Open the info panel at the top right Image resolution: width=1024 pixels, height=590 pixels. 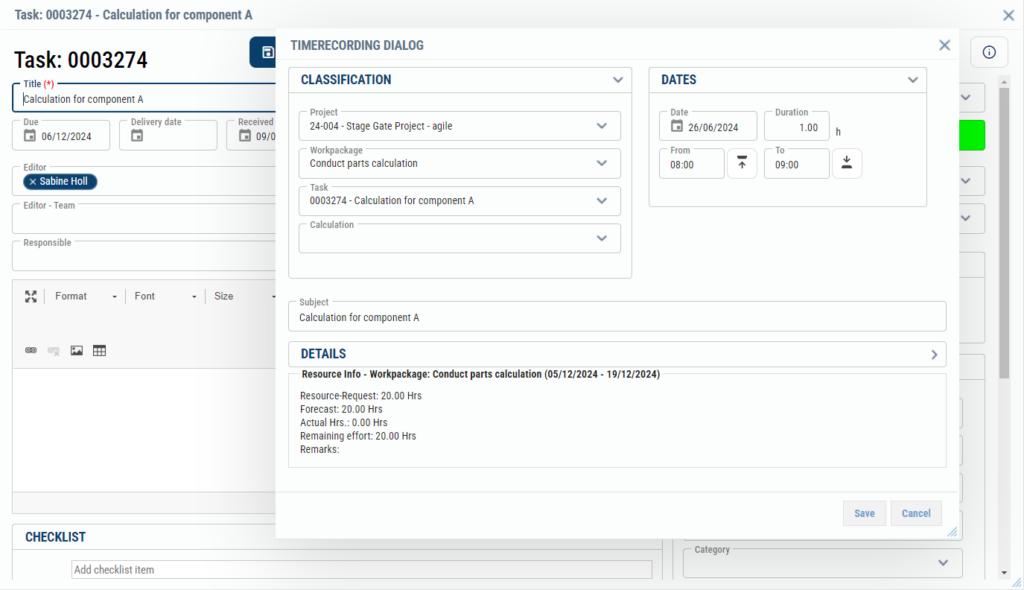989,52
